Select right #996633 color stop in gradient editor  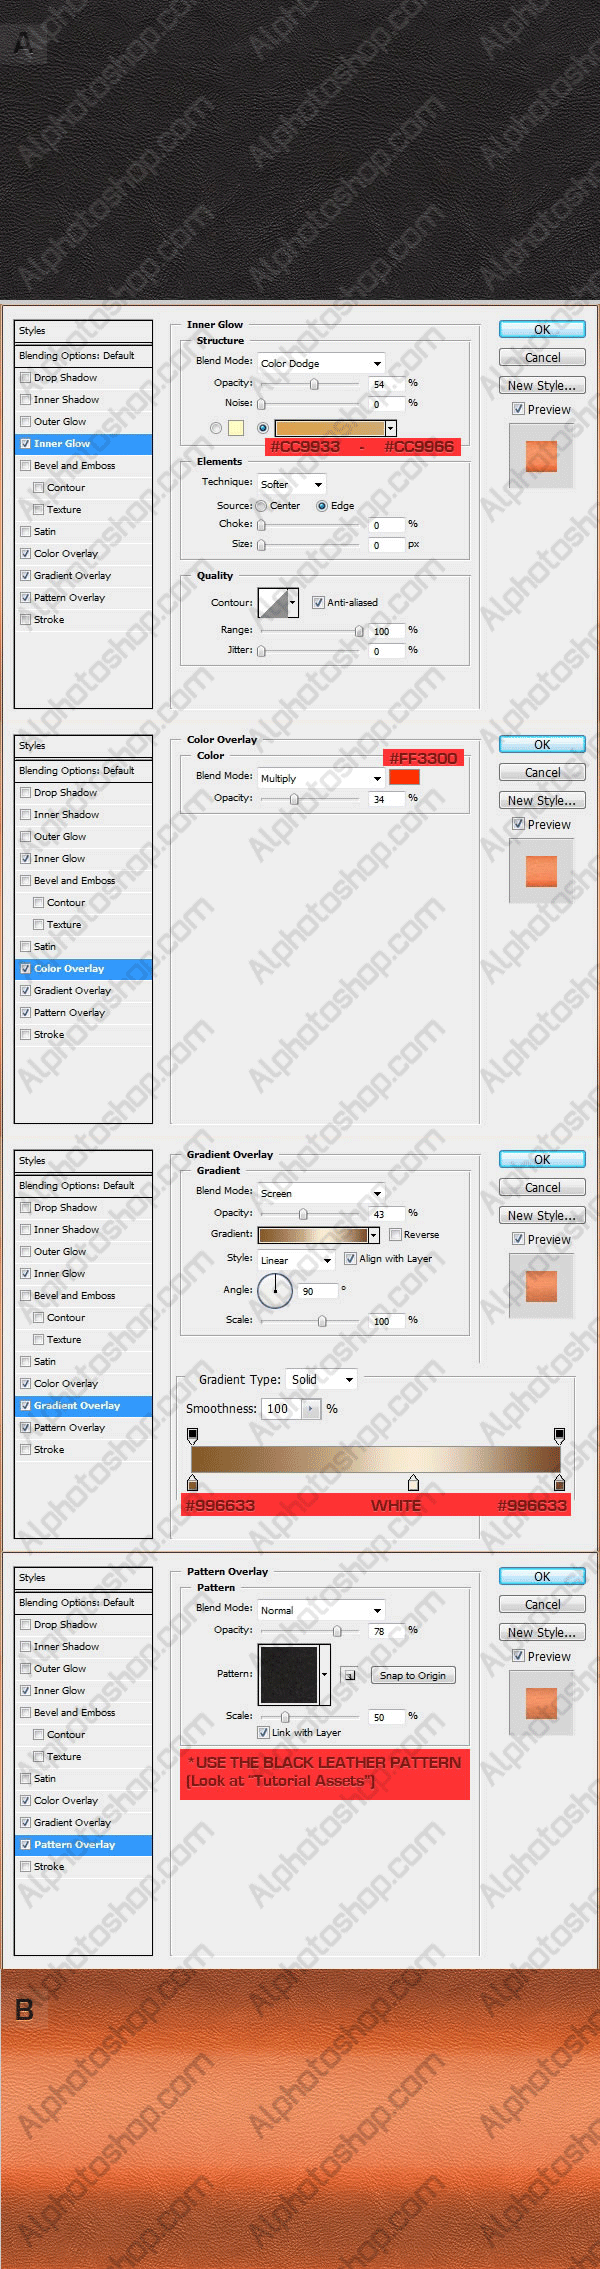pyautogui.click(x=559, y=1483)
